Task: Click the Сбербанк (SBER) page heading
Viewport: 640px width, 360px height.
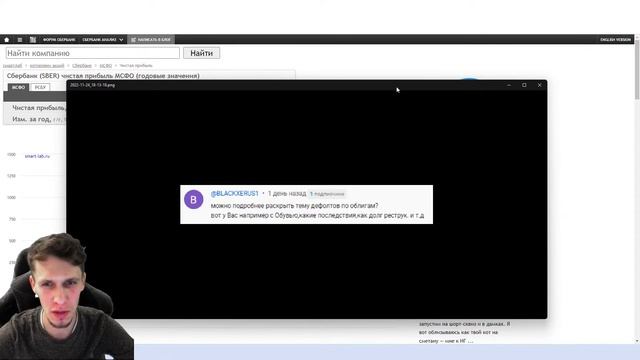Action: point(103,76)
